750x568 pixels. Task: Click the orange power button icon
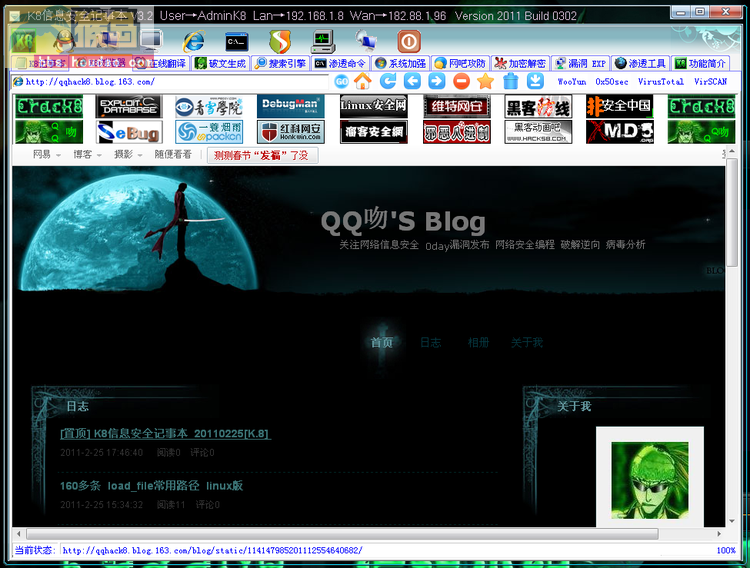coord(409,41)
